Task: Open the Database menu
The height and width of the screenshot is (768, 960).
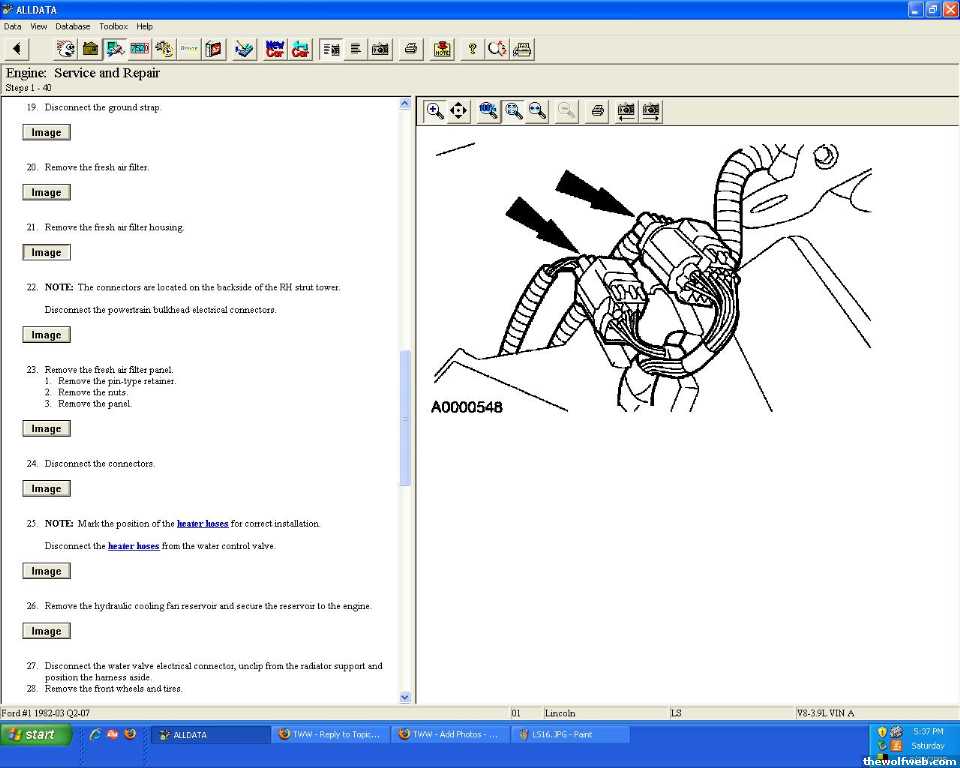Action: click(x=72, y=26)
